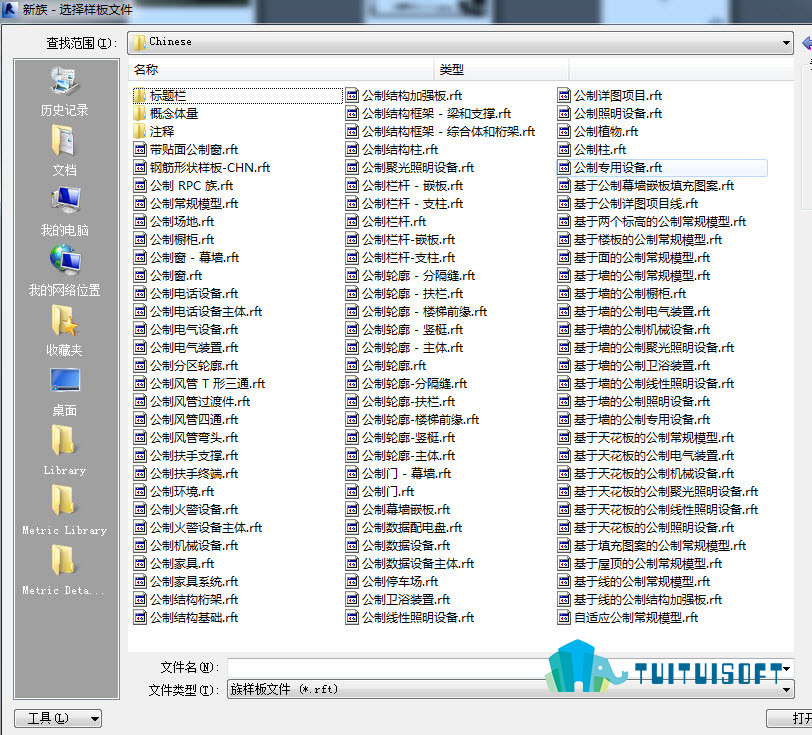Screen dimensions: 812x735
Task: Sort files by the 名称 column header
Action: click(x=281, y=69)
